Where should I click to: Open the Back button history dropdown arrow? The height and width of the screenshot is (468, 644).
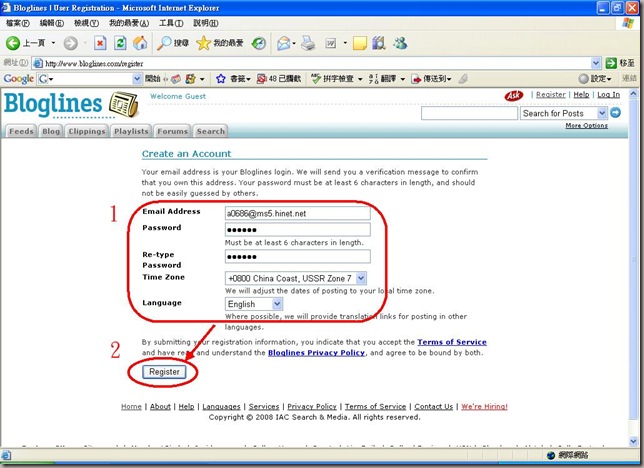pos(53,43)
